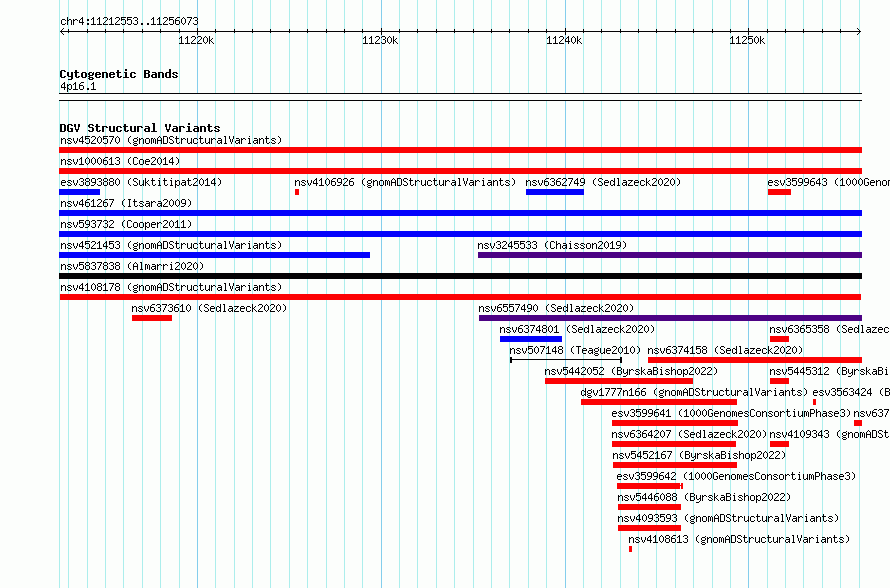Select the Cytogenetic Bands track title
The height and width of the screenshot is (588, 890).
pyautogui.click(x=119, y=74)
